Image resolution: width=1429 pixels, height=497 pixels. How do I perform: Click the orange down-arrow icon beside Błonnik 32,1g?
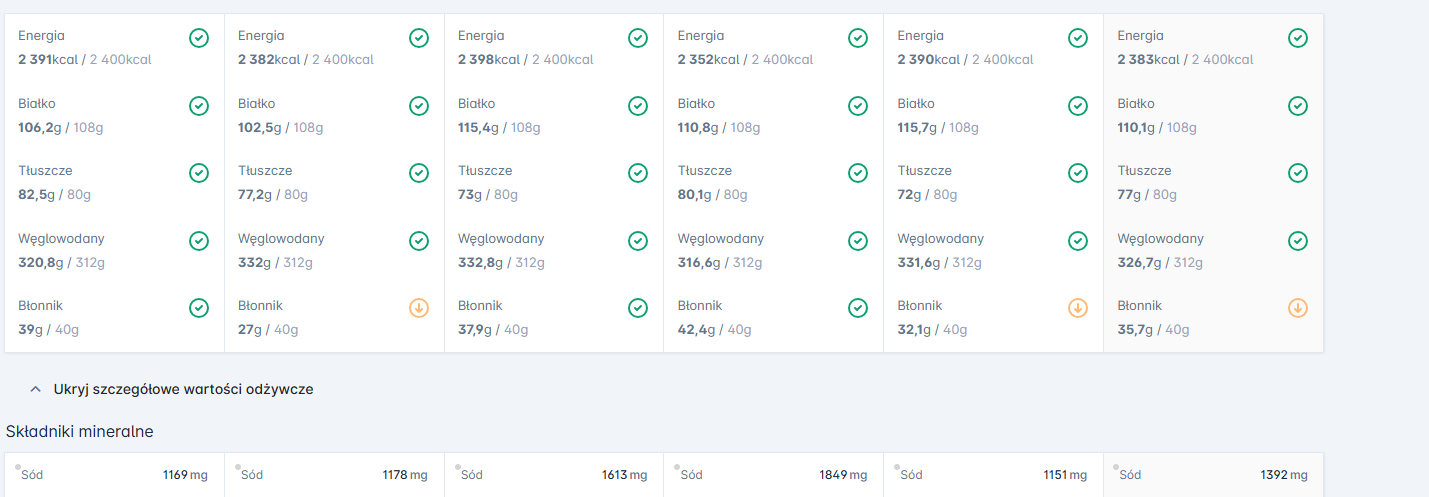[x=1078, y=308]
